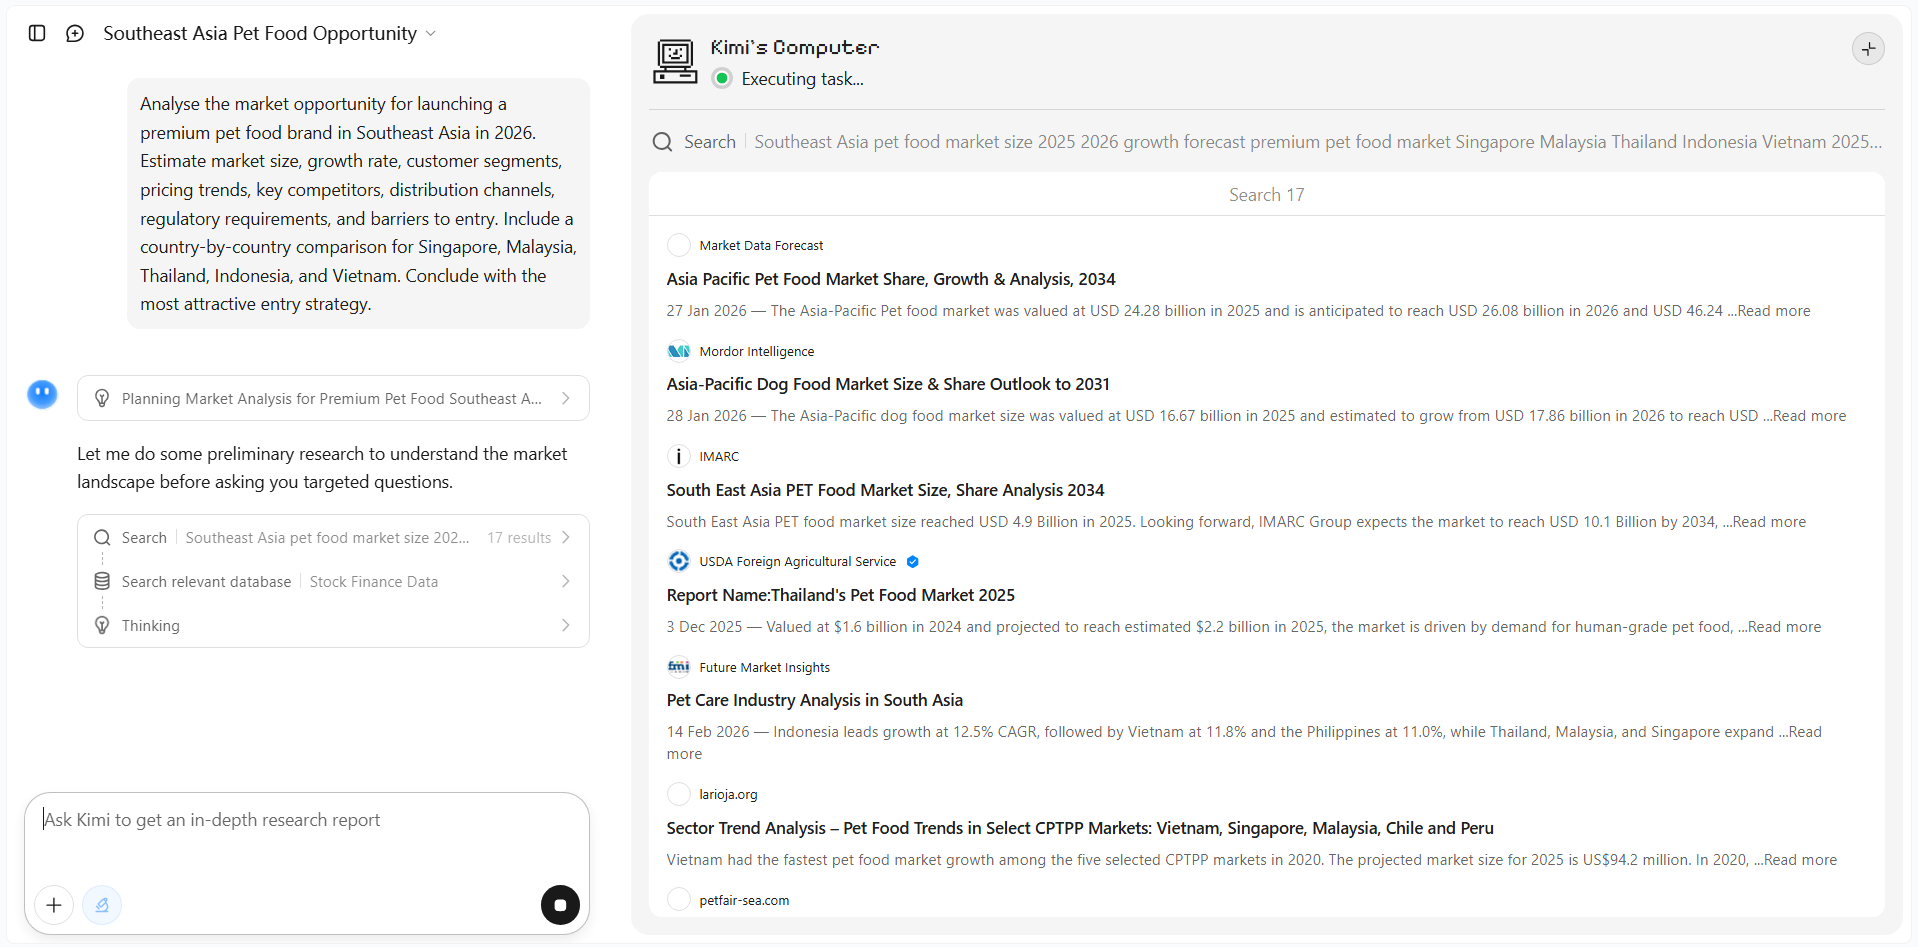Click the USDA Foreign Agricultural Service logo
The height and width of the screenshot is (947, 1918).
tap(679, 561)
